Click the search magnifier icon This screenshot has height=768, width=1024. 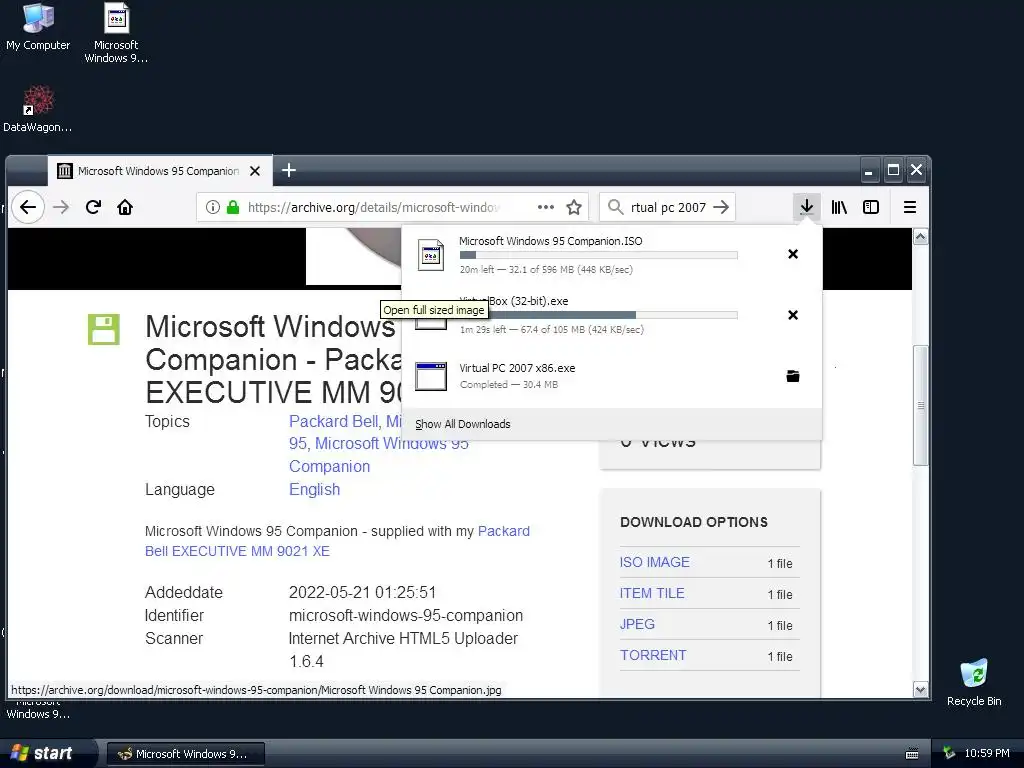(x=615, y=207)
